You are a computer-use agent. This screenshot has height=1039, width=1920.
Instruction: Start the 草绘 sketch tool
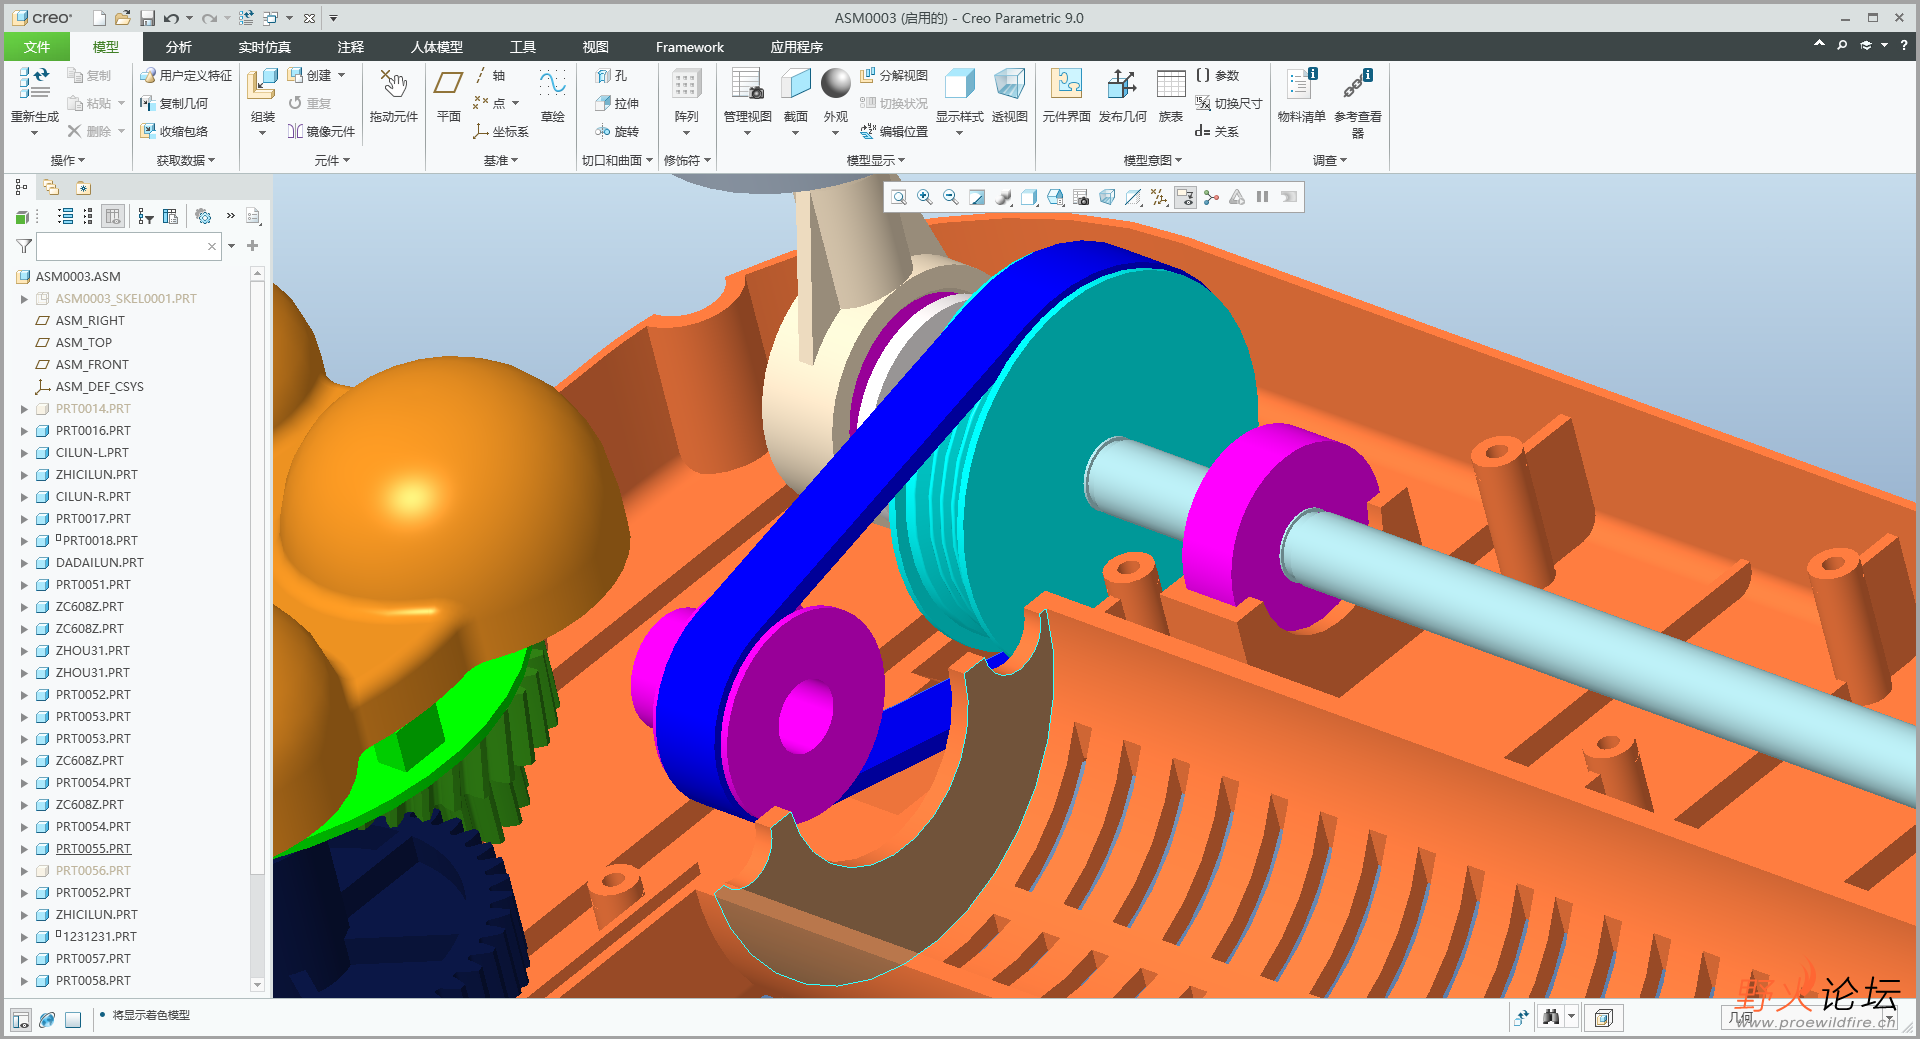coord(552,84)
